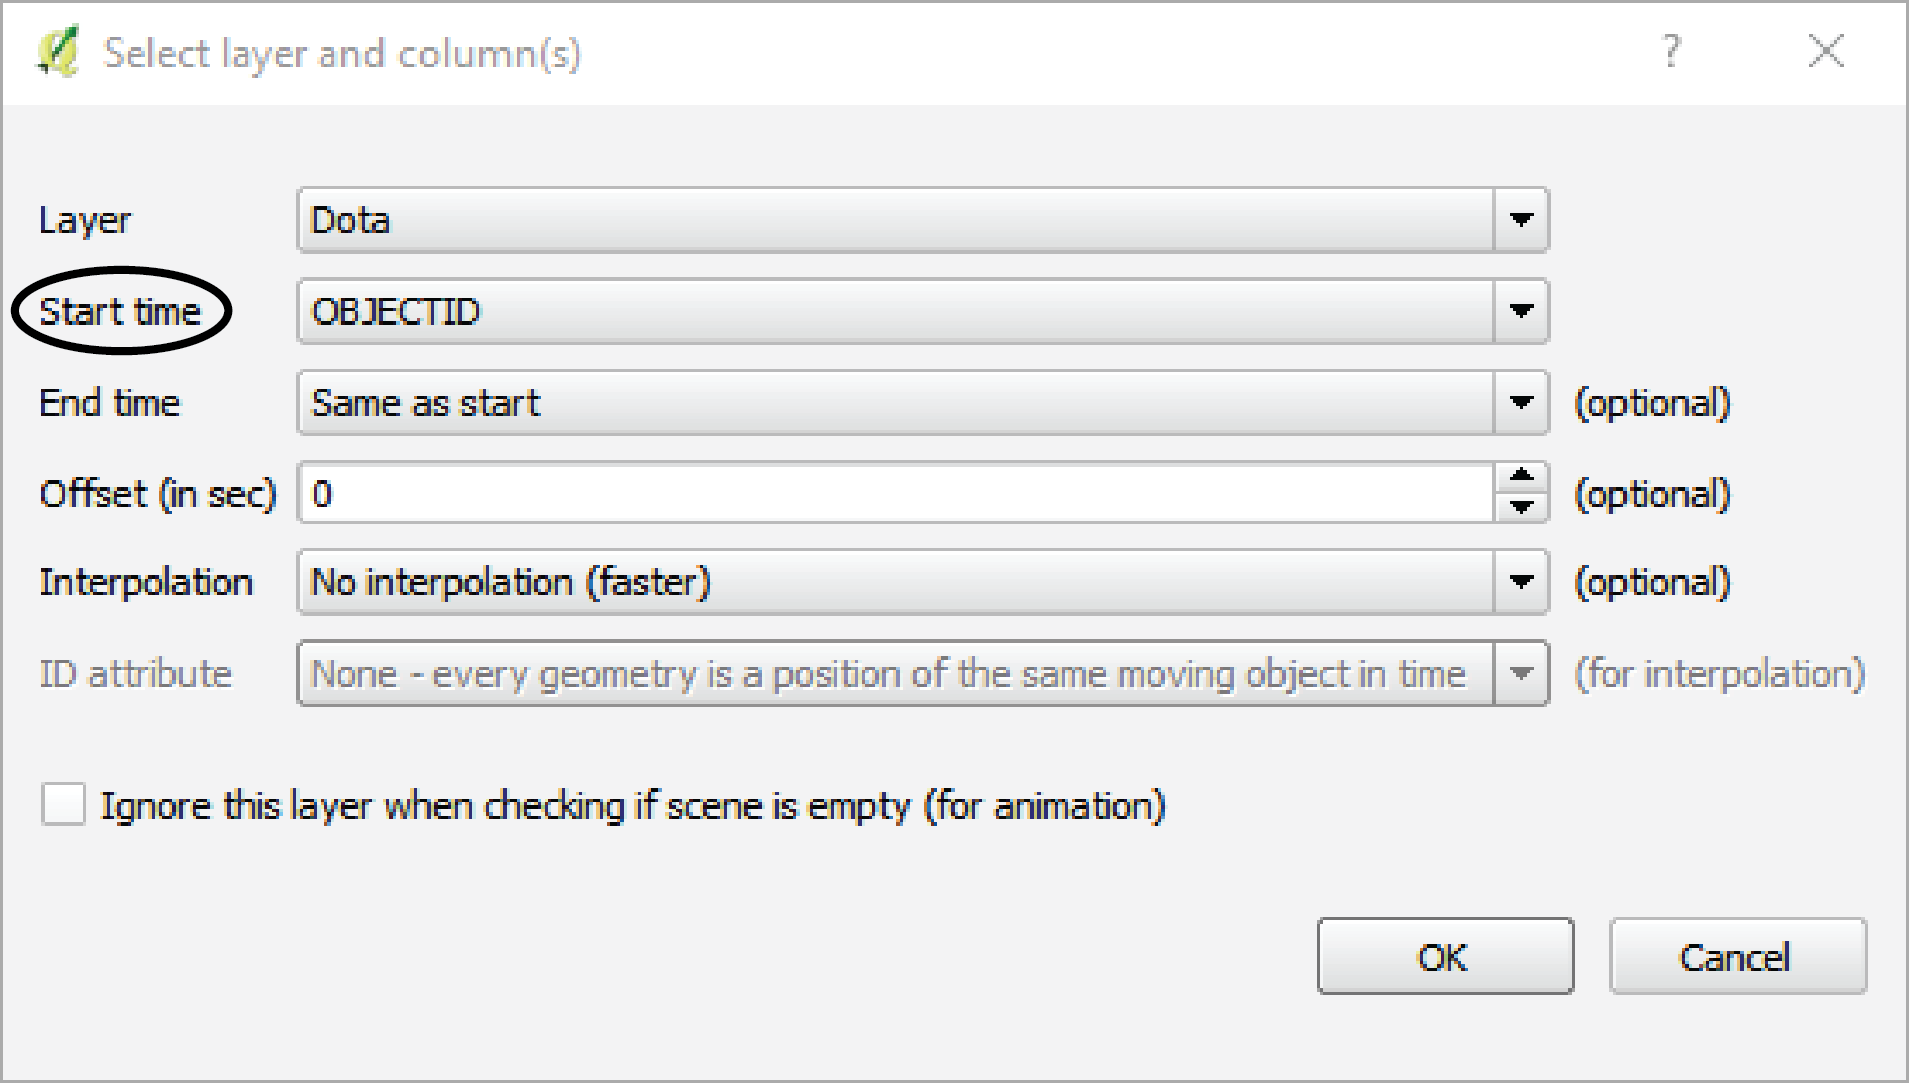This screenshot has width=1909, height=1083.
Task: Confirm with the OK button
Action: click(x=1445, y=957)
